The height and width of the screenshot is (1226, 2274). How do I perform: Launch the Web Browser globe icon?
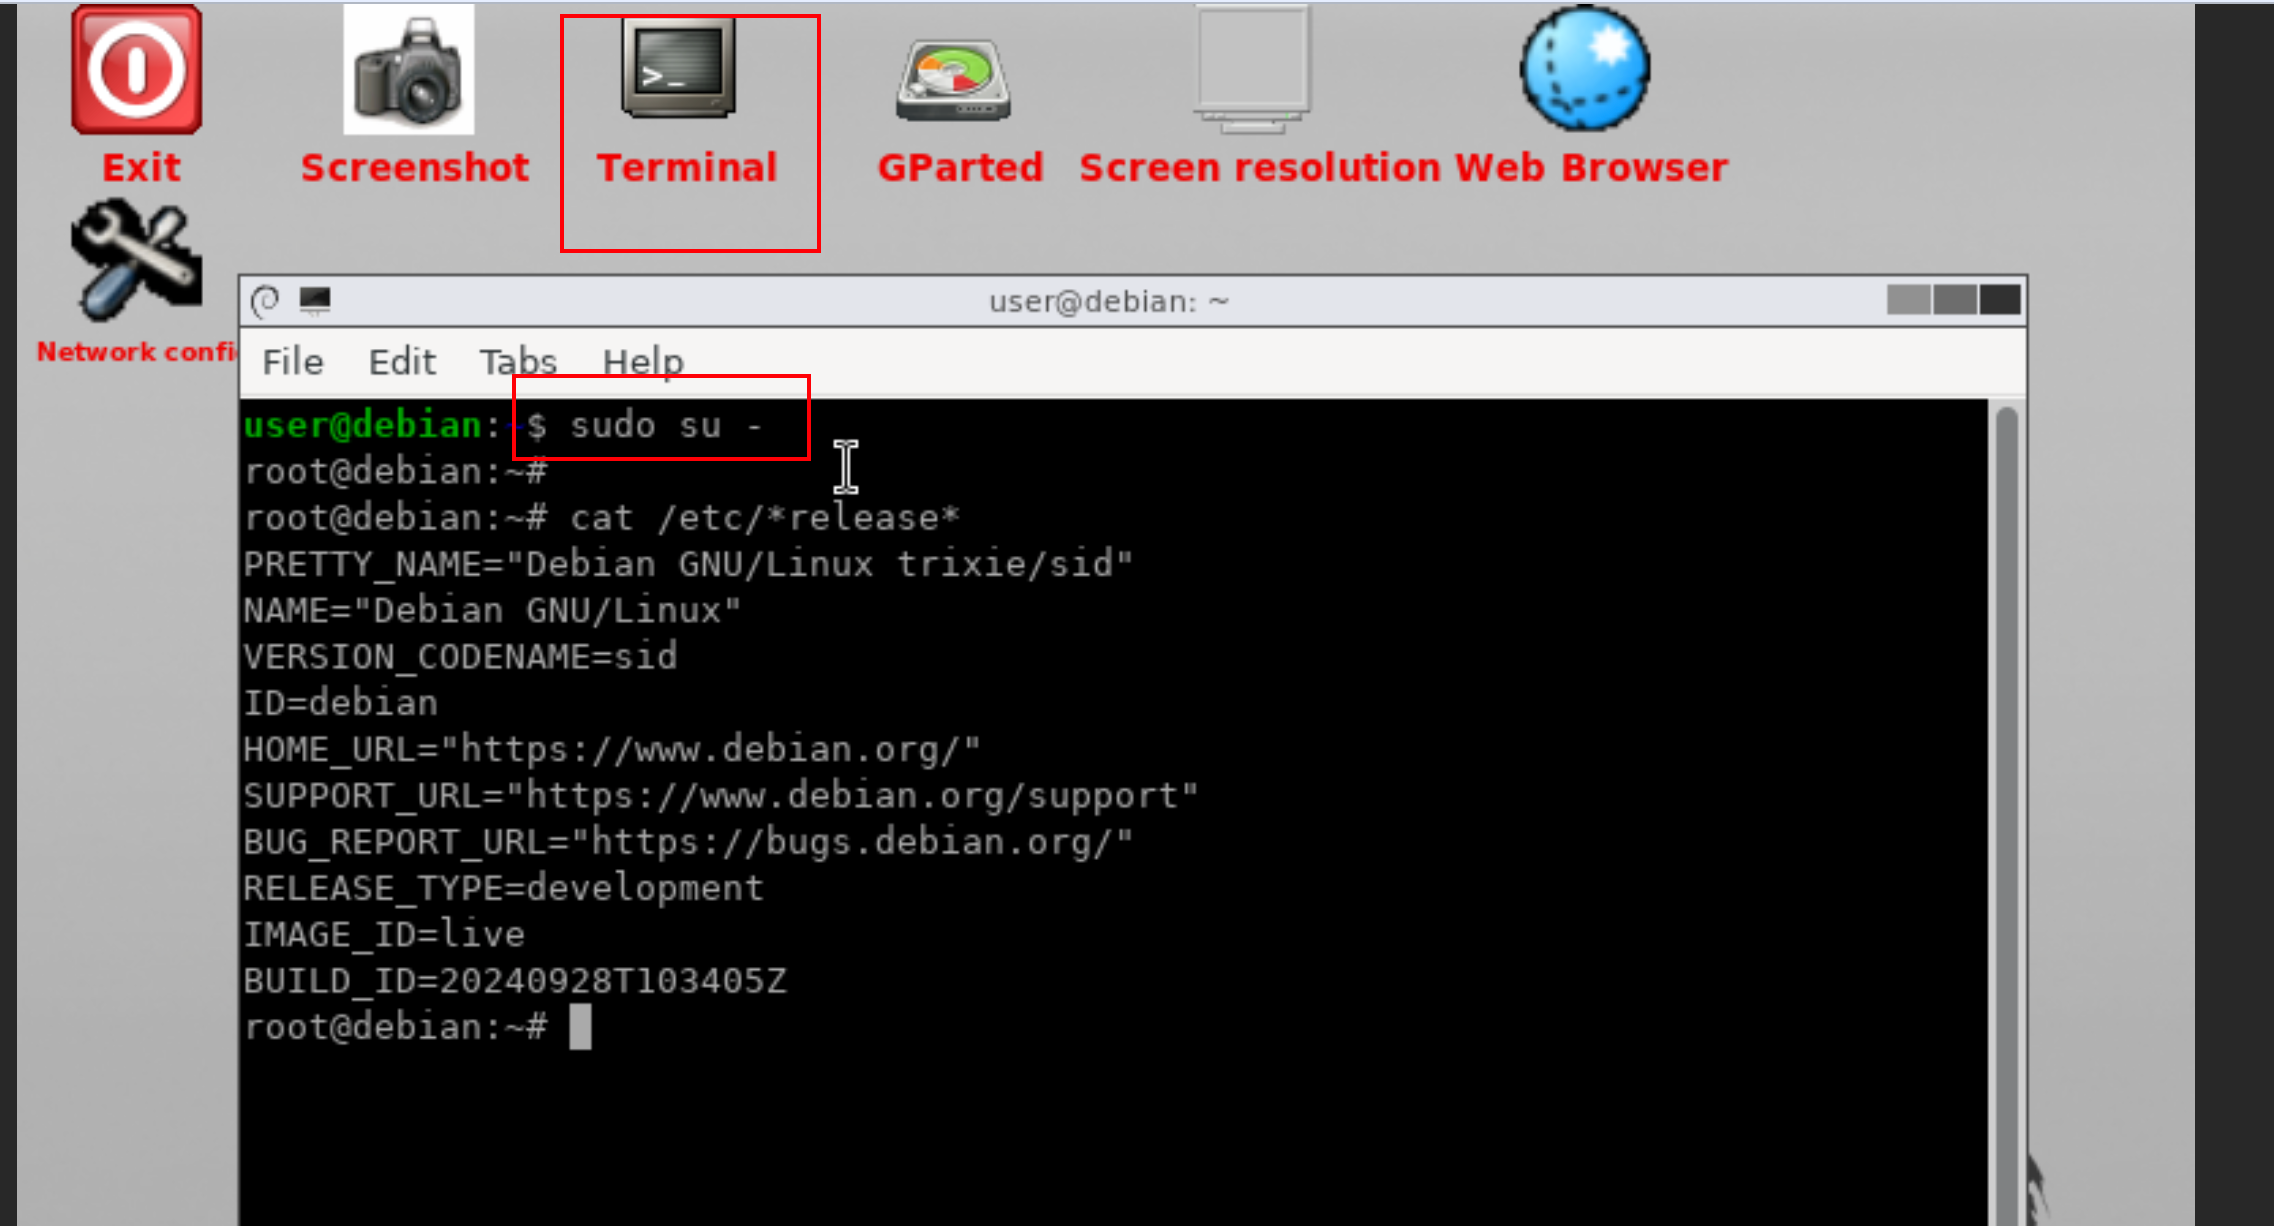click(x=1585, y=68)
